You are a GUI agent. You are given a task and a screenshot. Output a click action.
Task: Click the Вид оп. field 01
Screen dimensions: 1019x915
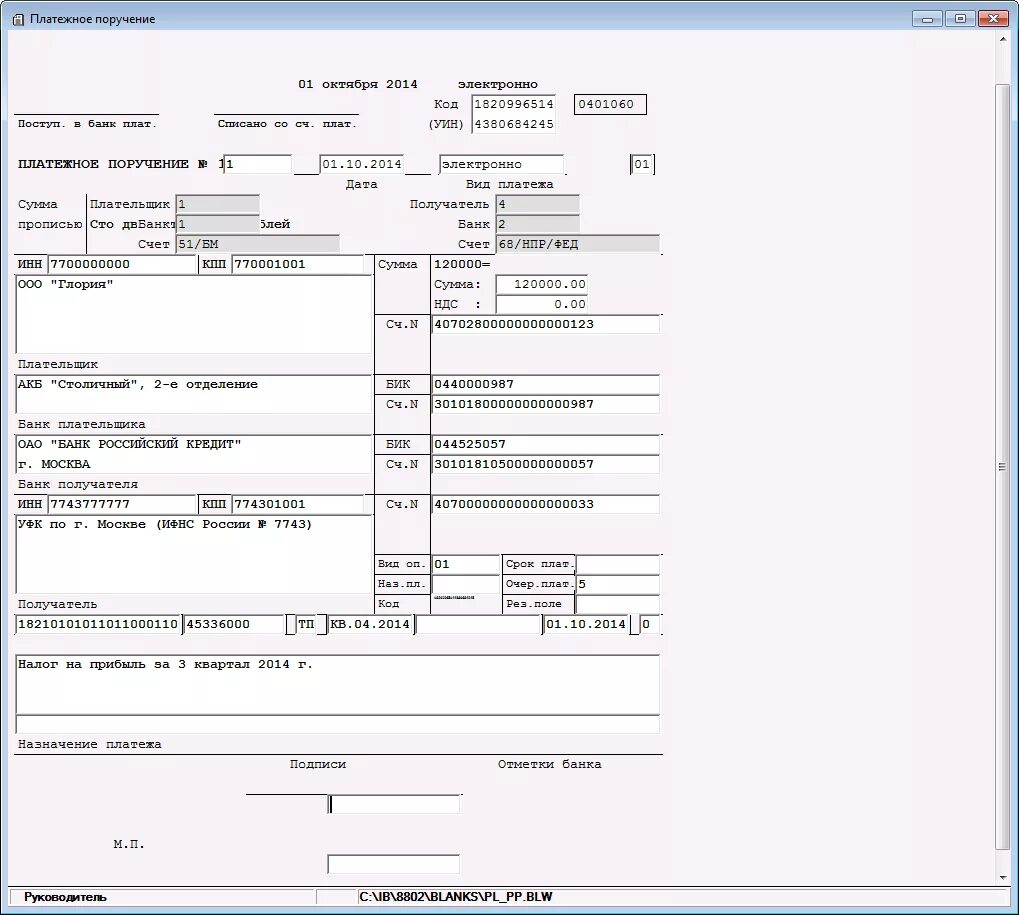pyautogui.click(x=465, y=564)
